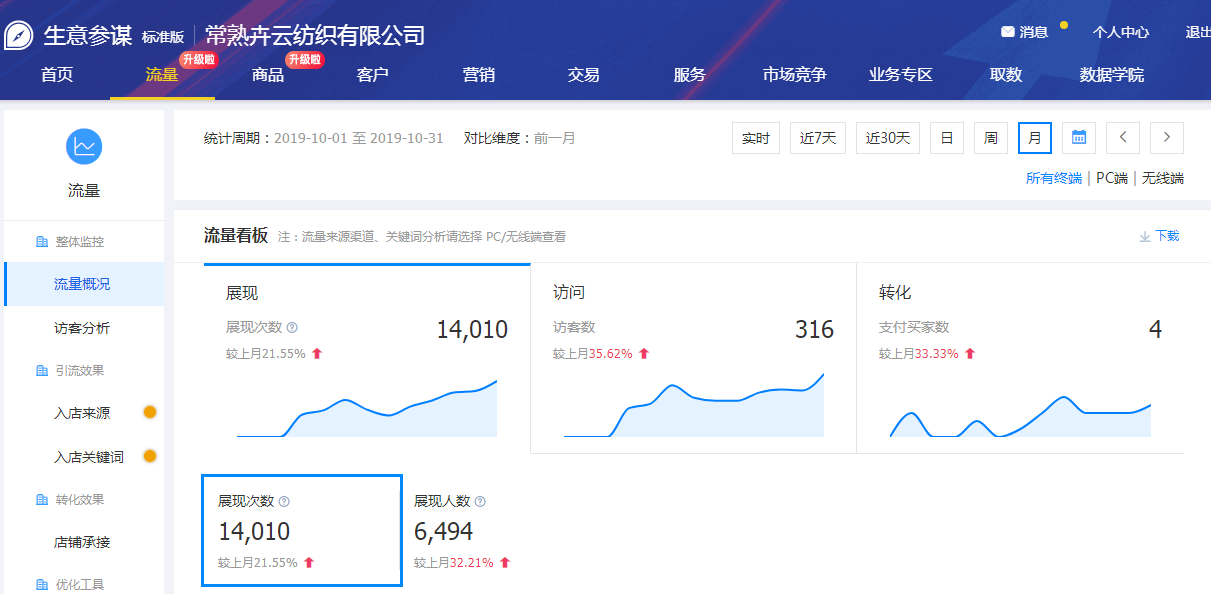This screenshot has width=1211, height=594.
Task: Select the 流量 tab
Action: [162, 75]
